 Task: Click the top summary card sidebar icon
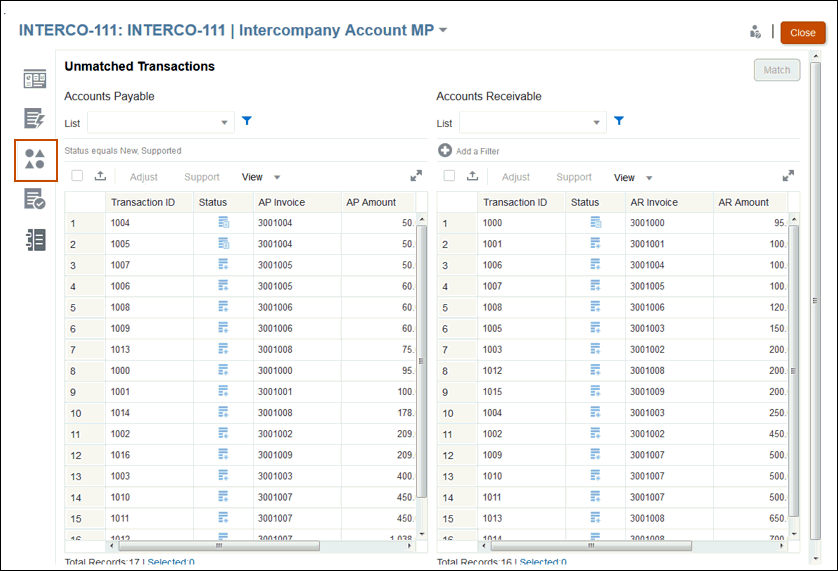[x=35, y=80]
